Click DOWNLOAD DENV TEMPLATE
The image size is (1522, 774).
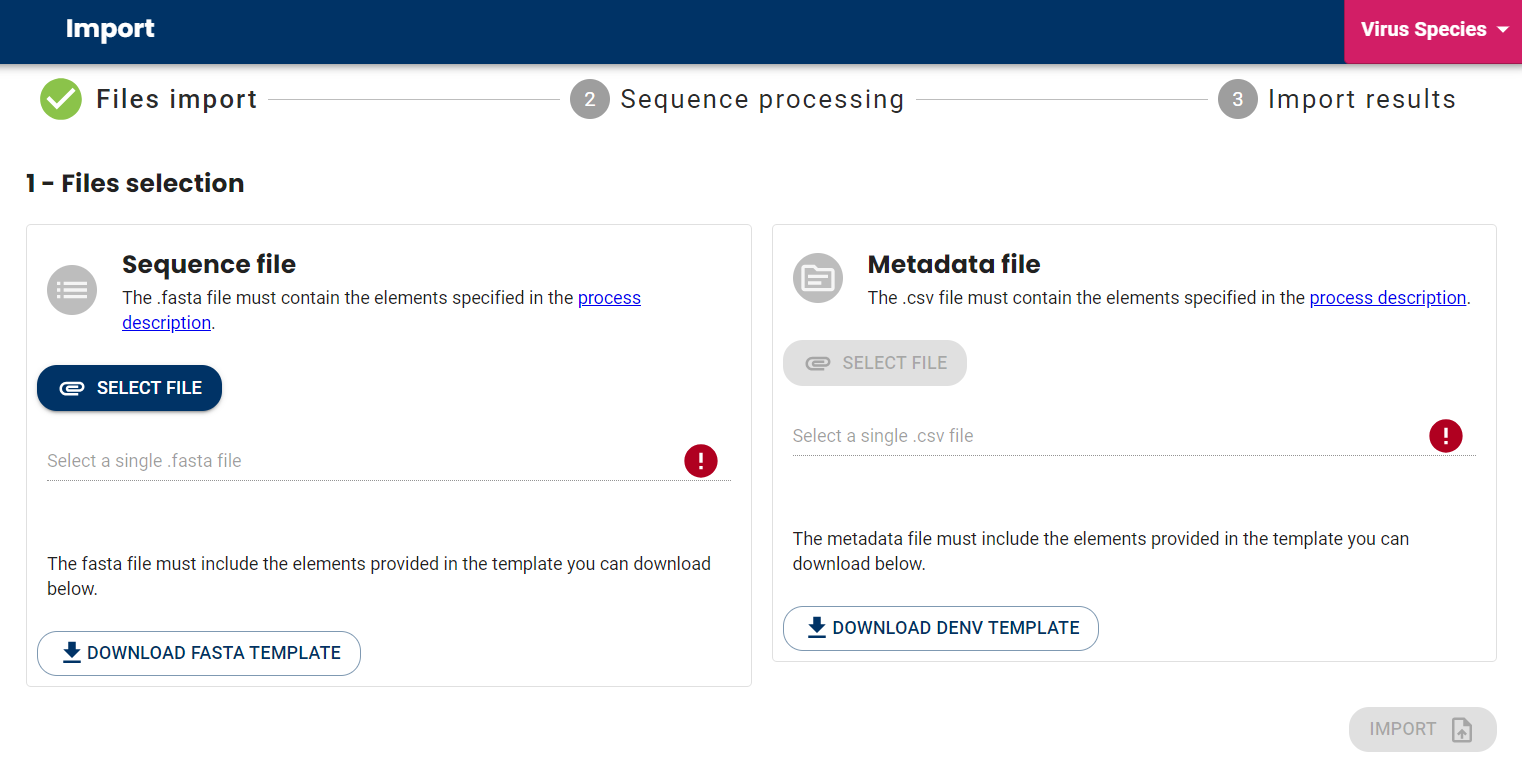click(940, 628)
